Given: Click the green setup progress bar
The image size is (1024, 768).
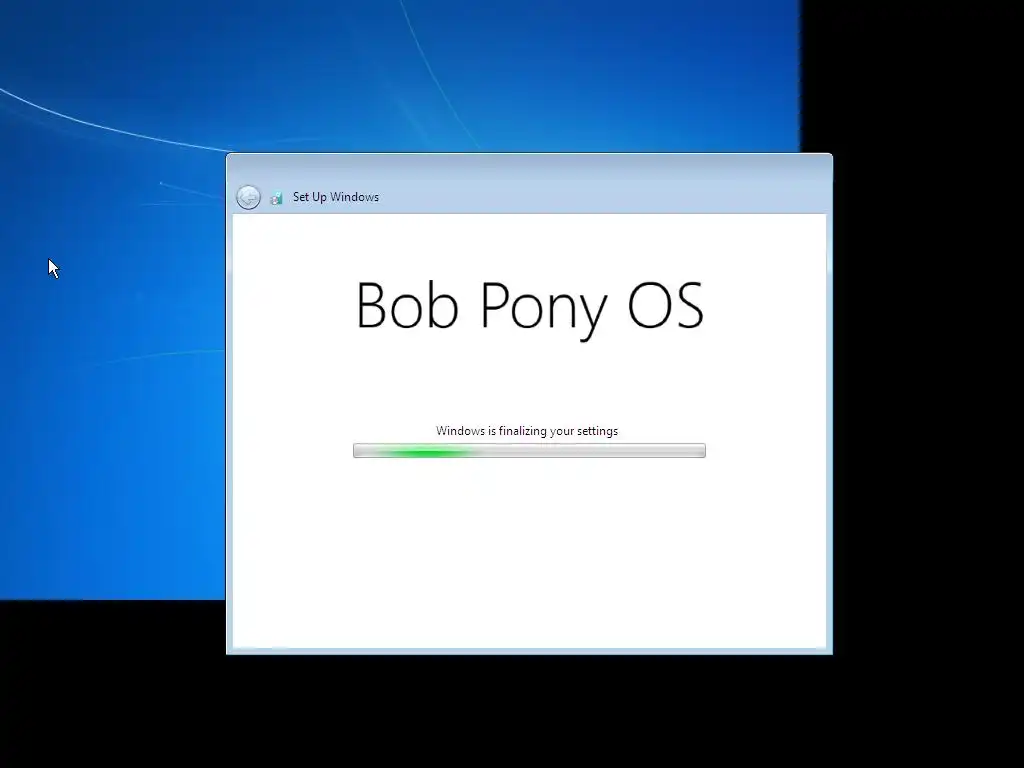Looking at the screenshot, I should pyautogui.click(x=529, y=451).
